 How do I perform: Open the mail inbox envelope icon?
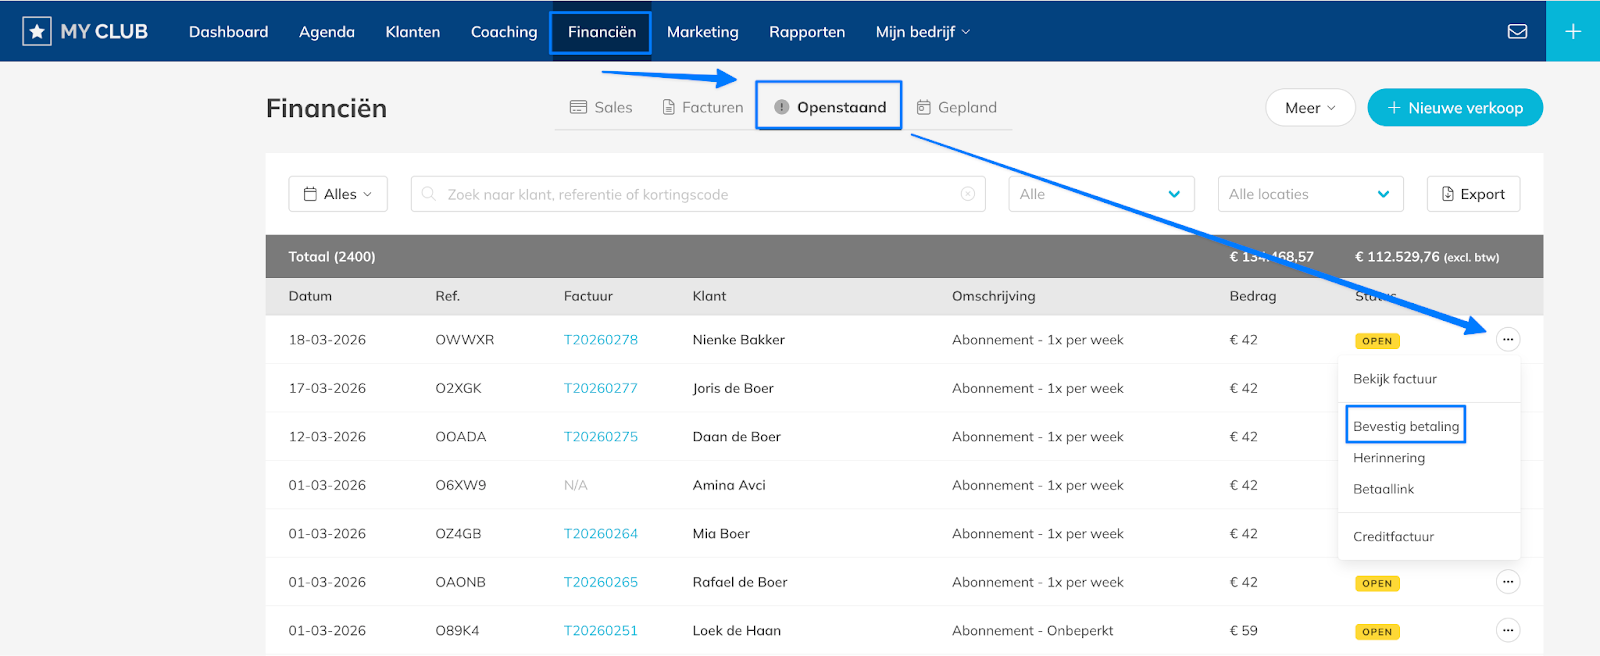1517,31
